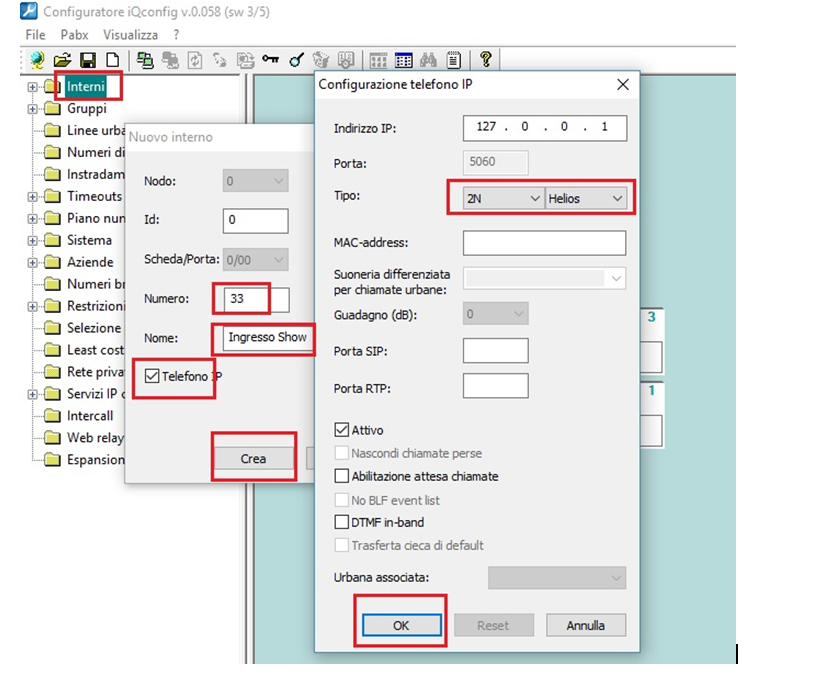This screenshot has width=819, height=679.
Task: Click the key icon in toolbar
Action: tap(271, 60)
